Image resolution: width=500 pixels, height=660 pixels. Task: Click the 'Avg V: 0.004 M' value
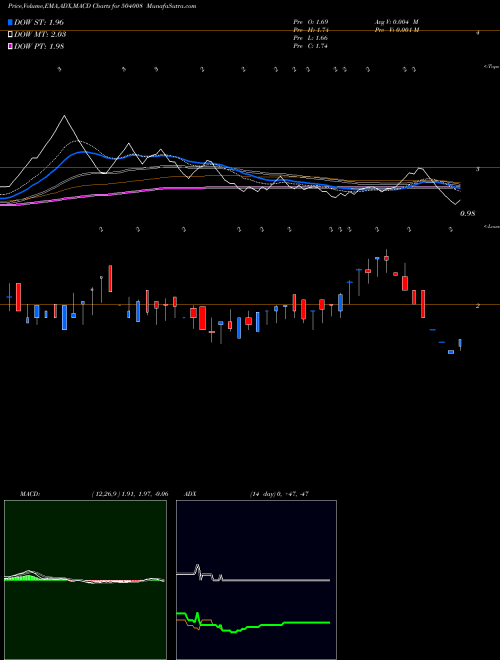[x=396, y=22]
